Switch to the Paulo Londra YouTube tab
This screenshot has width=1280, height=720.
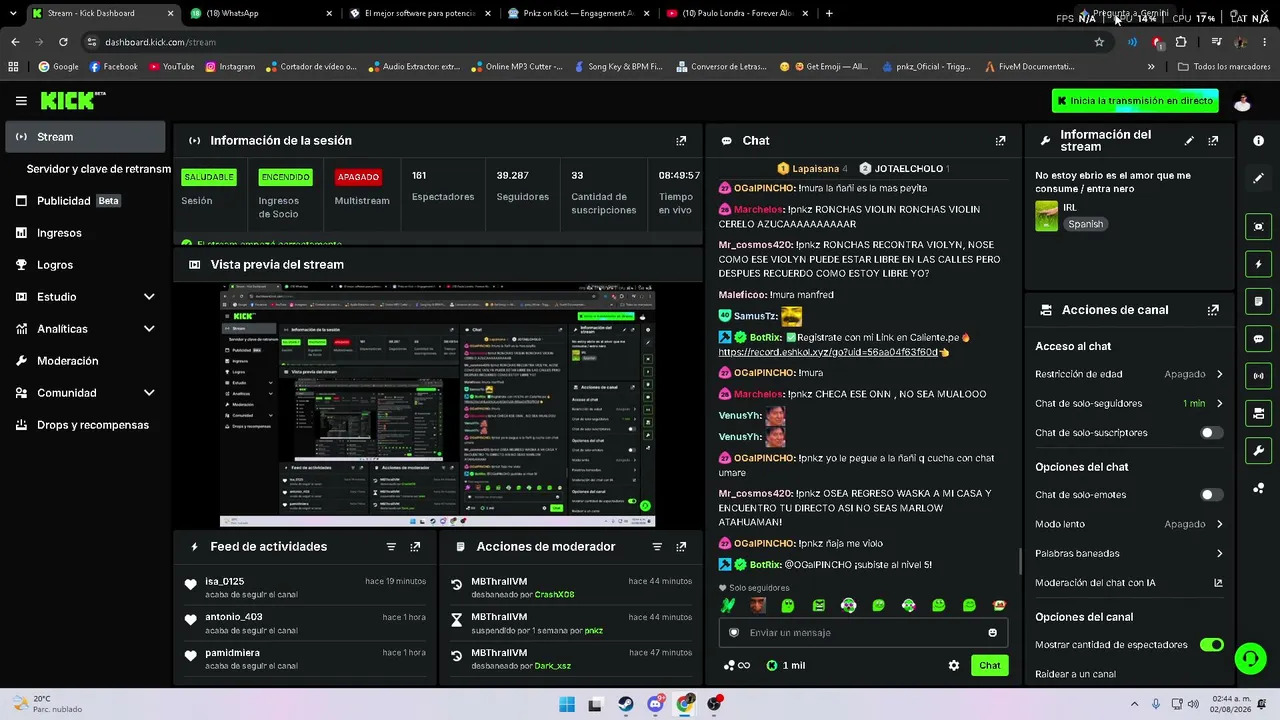[738, 13]
